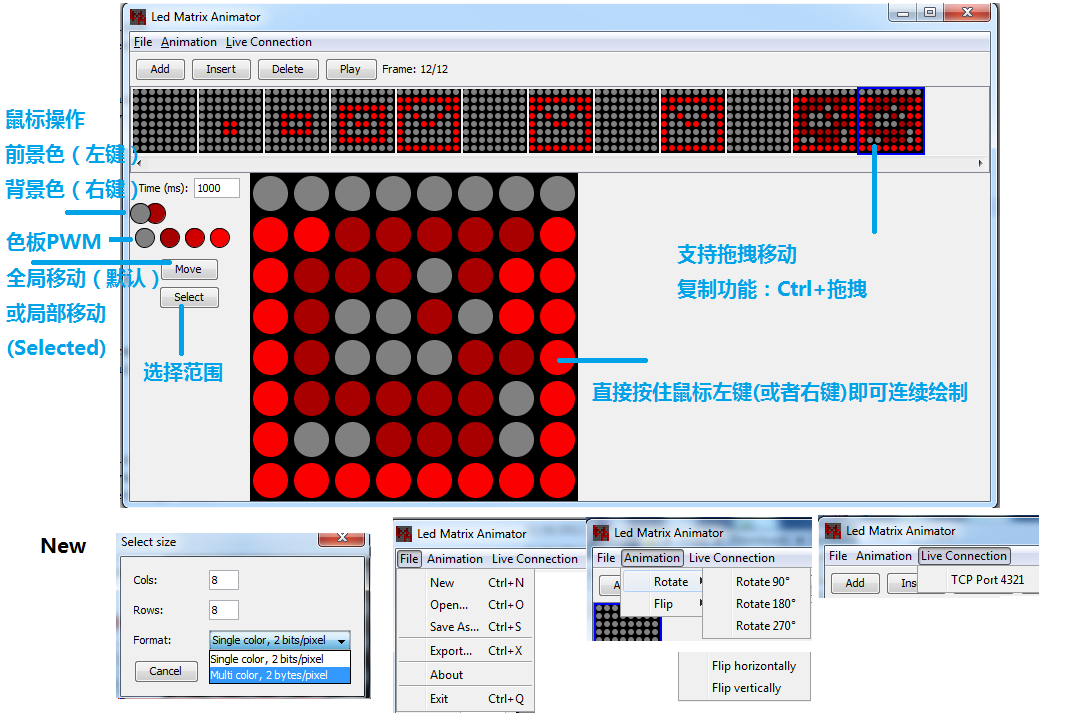Delete the current frame

click(x=288, y=69)
